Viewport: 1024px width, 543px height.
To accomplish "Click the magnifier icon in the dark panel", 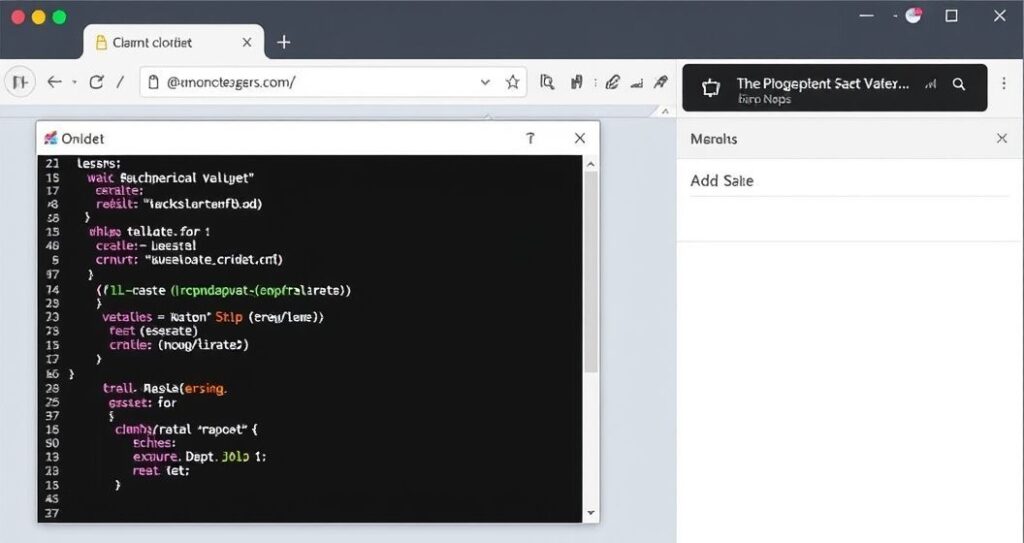I will tap(959, 85).
